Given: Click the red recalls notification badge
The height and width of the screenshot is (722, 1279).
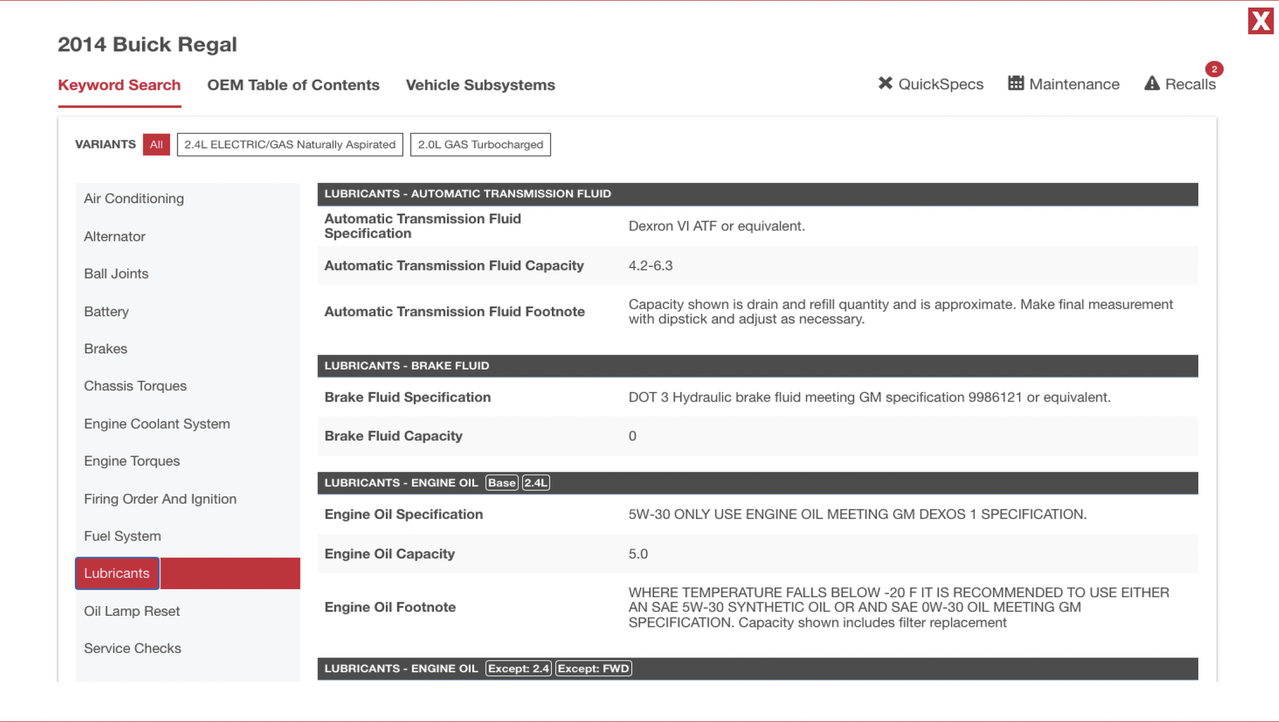Looking at the screenshot, I should pyautogui.click(x=1213, y=69).
